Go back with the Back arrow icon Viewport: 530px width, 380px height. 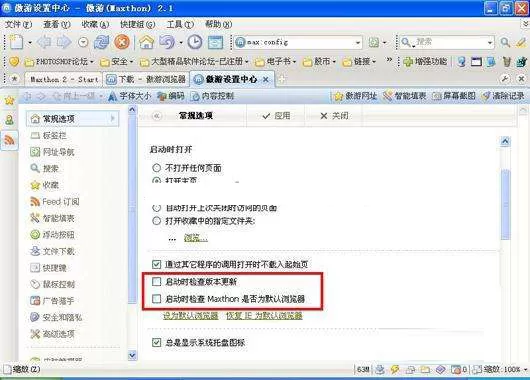44,42
